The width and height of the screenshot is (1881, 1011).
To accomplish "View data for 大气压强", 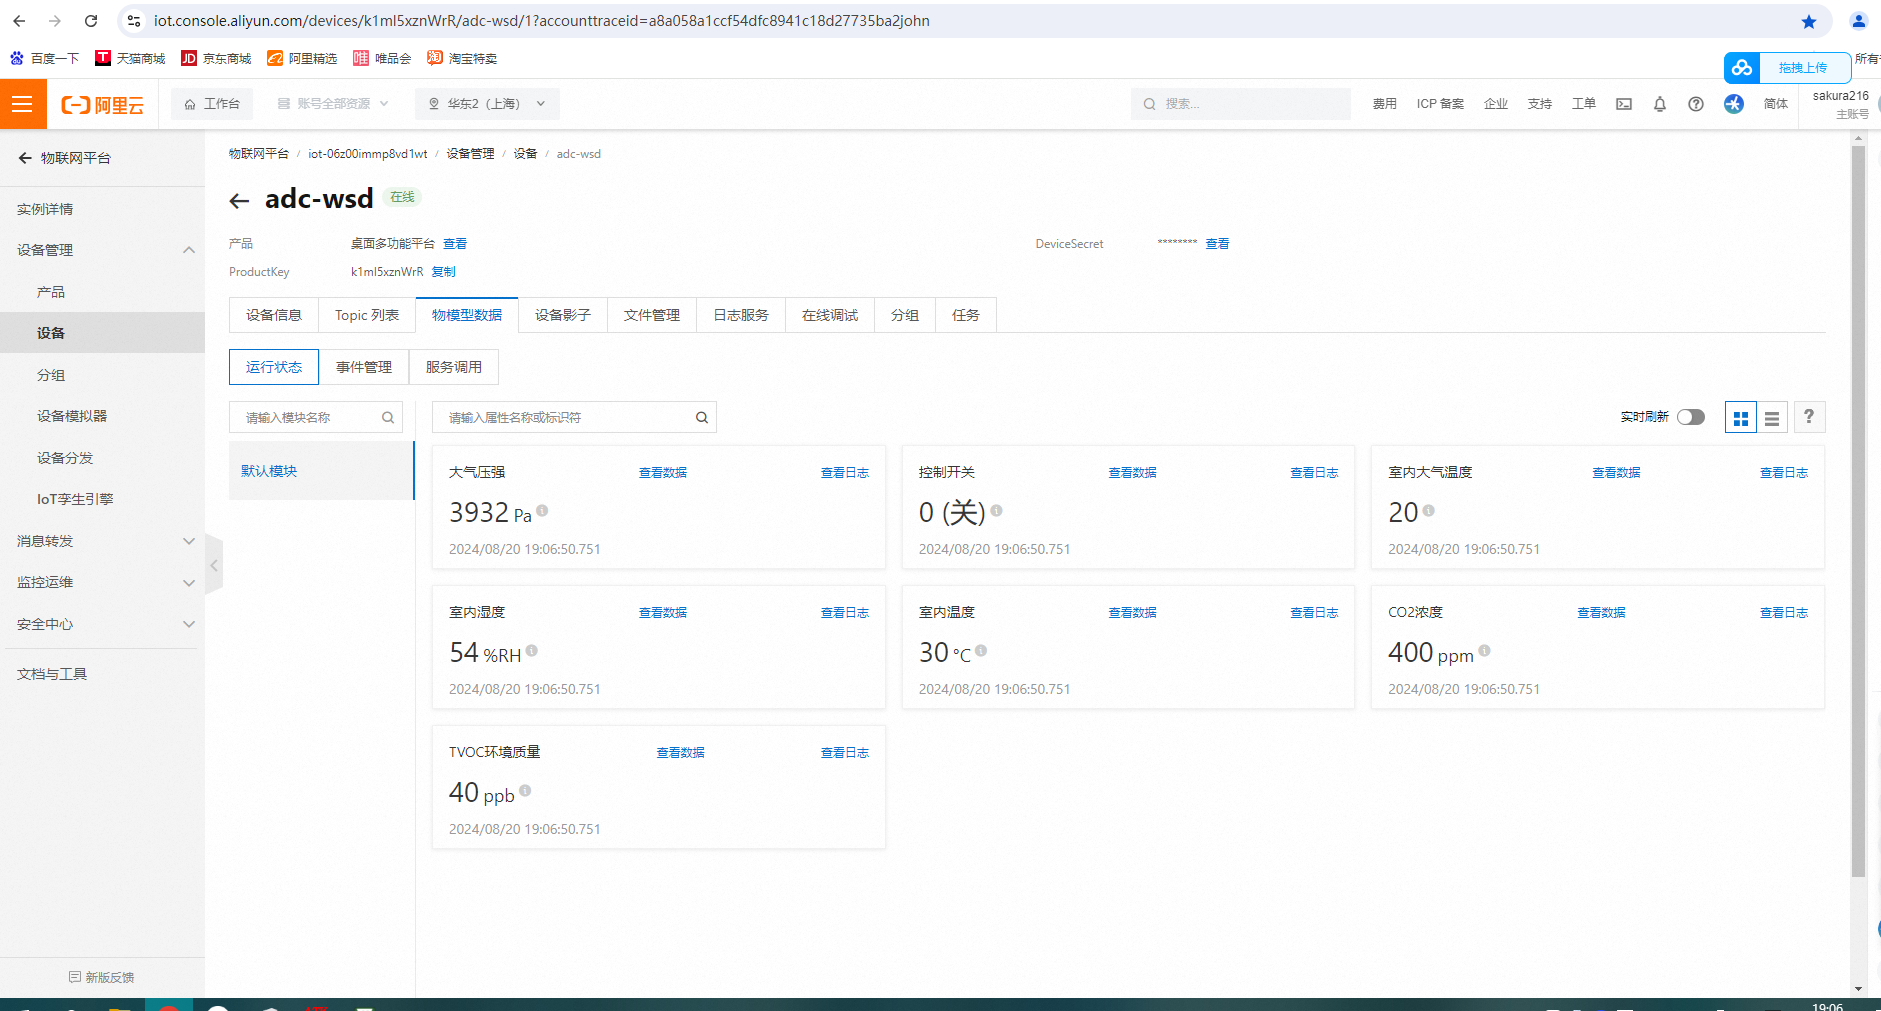I will [x=663, y=473].
